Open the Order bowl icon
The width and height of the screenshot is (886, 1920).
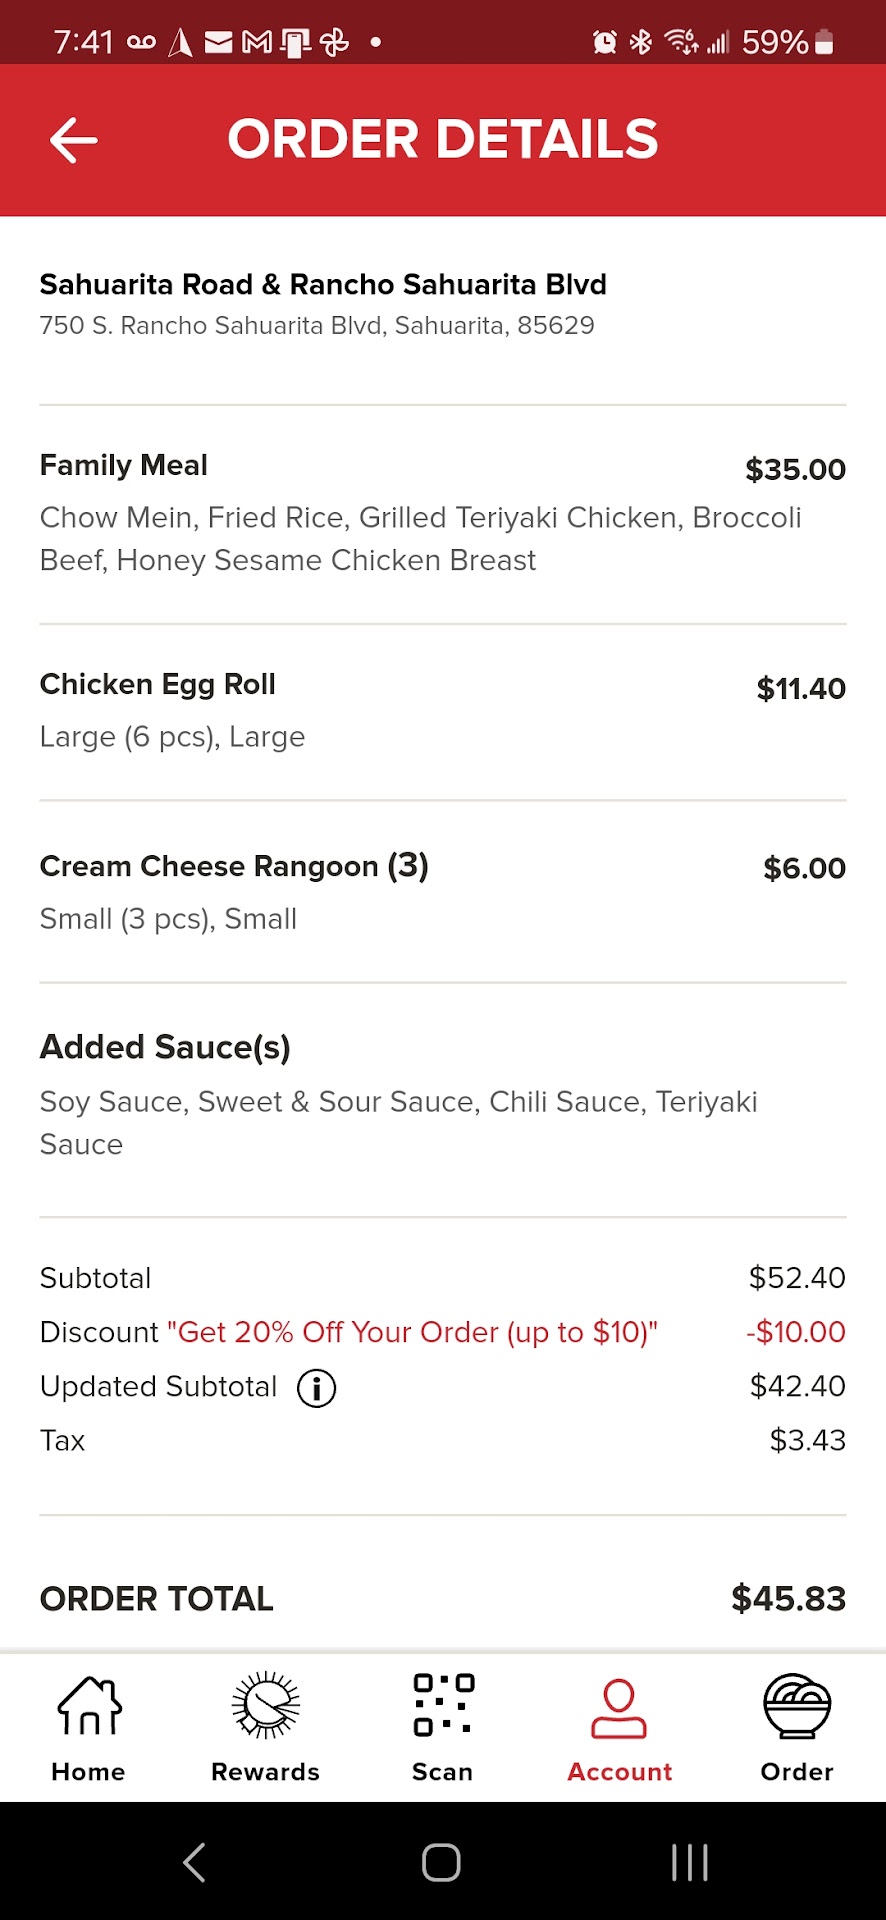(796, 1706)
